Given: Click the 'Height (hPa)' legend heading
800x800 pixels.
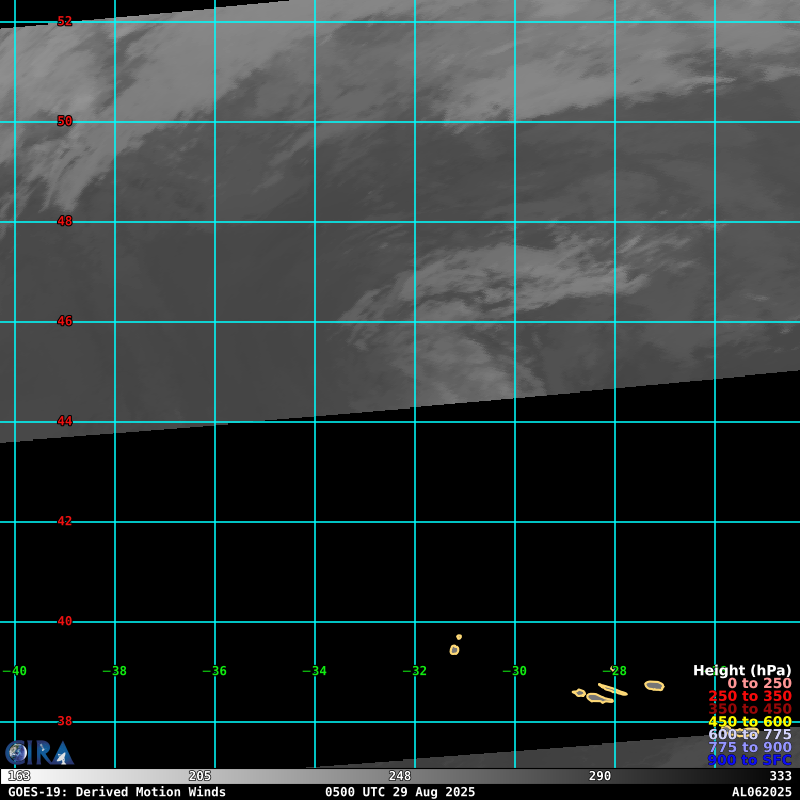Looking at the screenshot, I should [x=742, y=670].
